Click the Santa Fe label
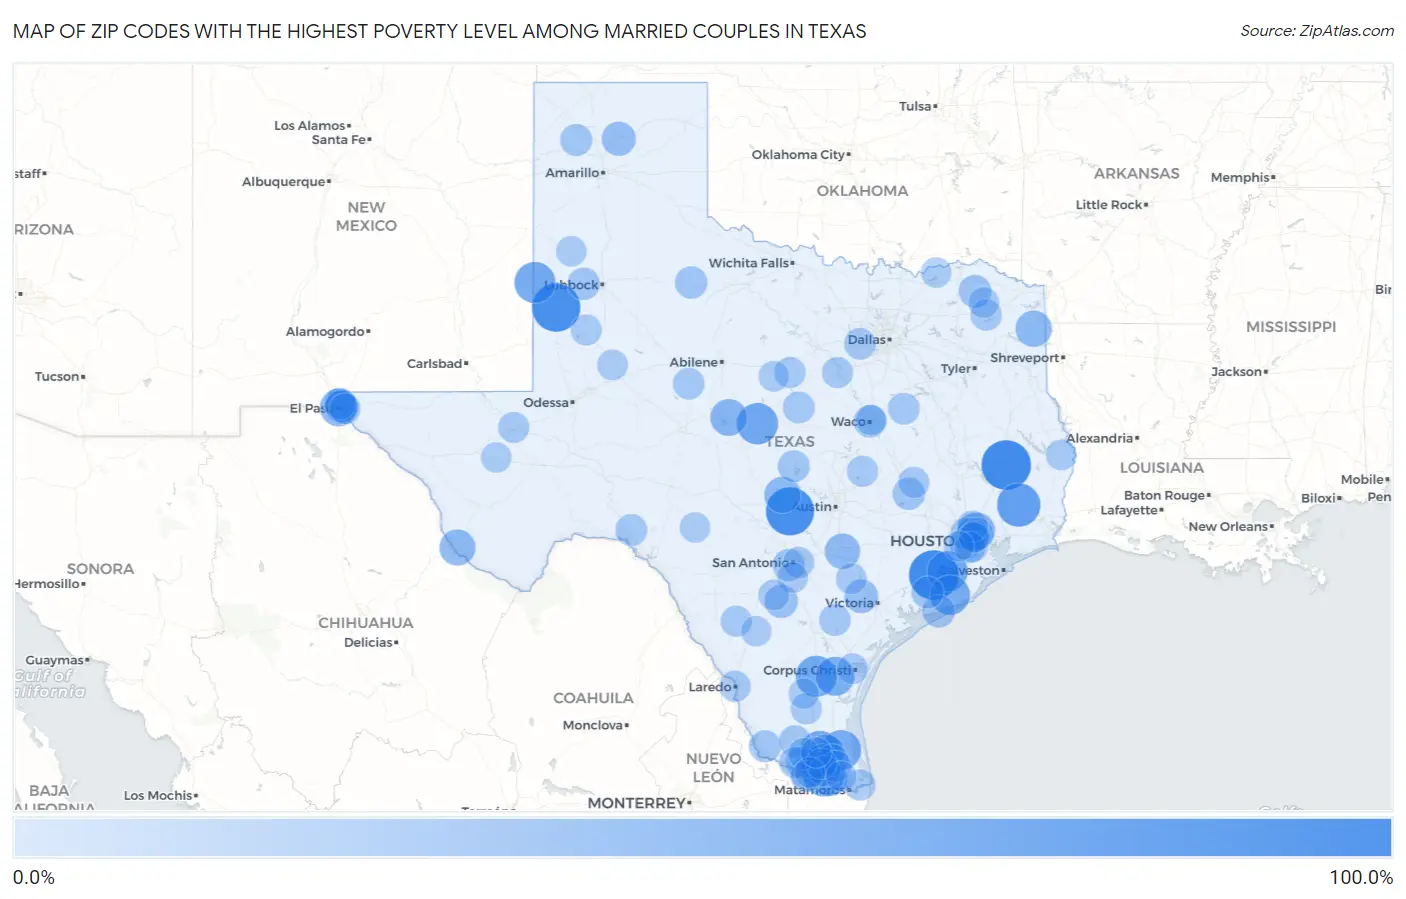The width and height of the screenshot is (1406, 899). tap(339, 140)
